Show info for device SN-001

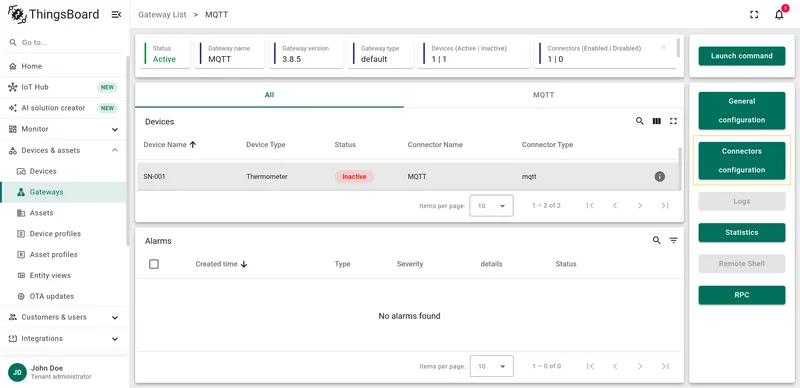660,177
